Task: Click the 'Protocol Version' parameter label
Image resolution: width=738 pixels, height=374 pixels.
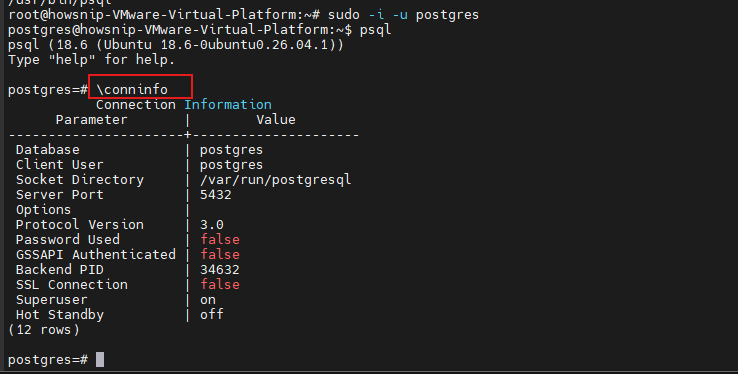Action: pos(80,224)
